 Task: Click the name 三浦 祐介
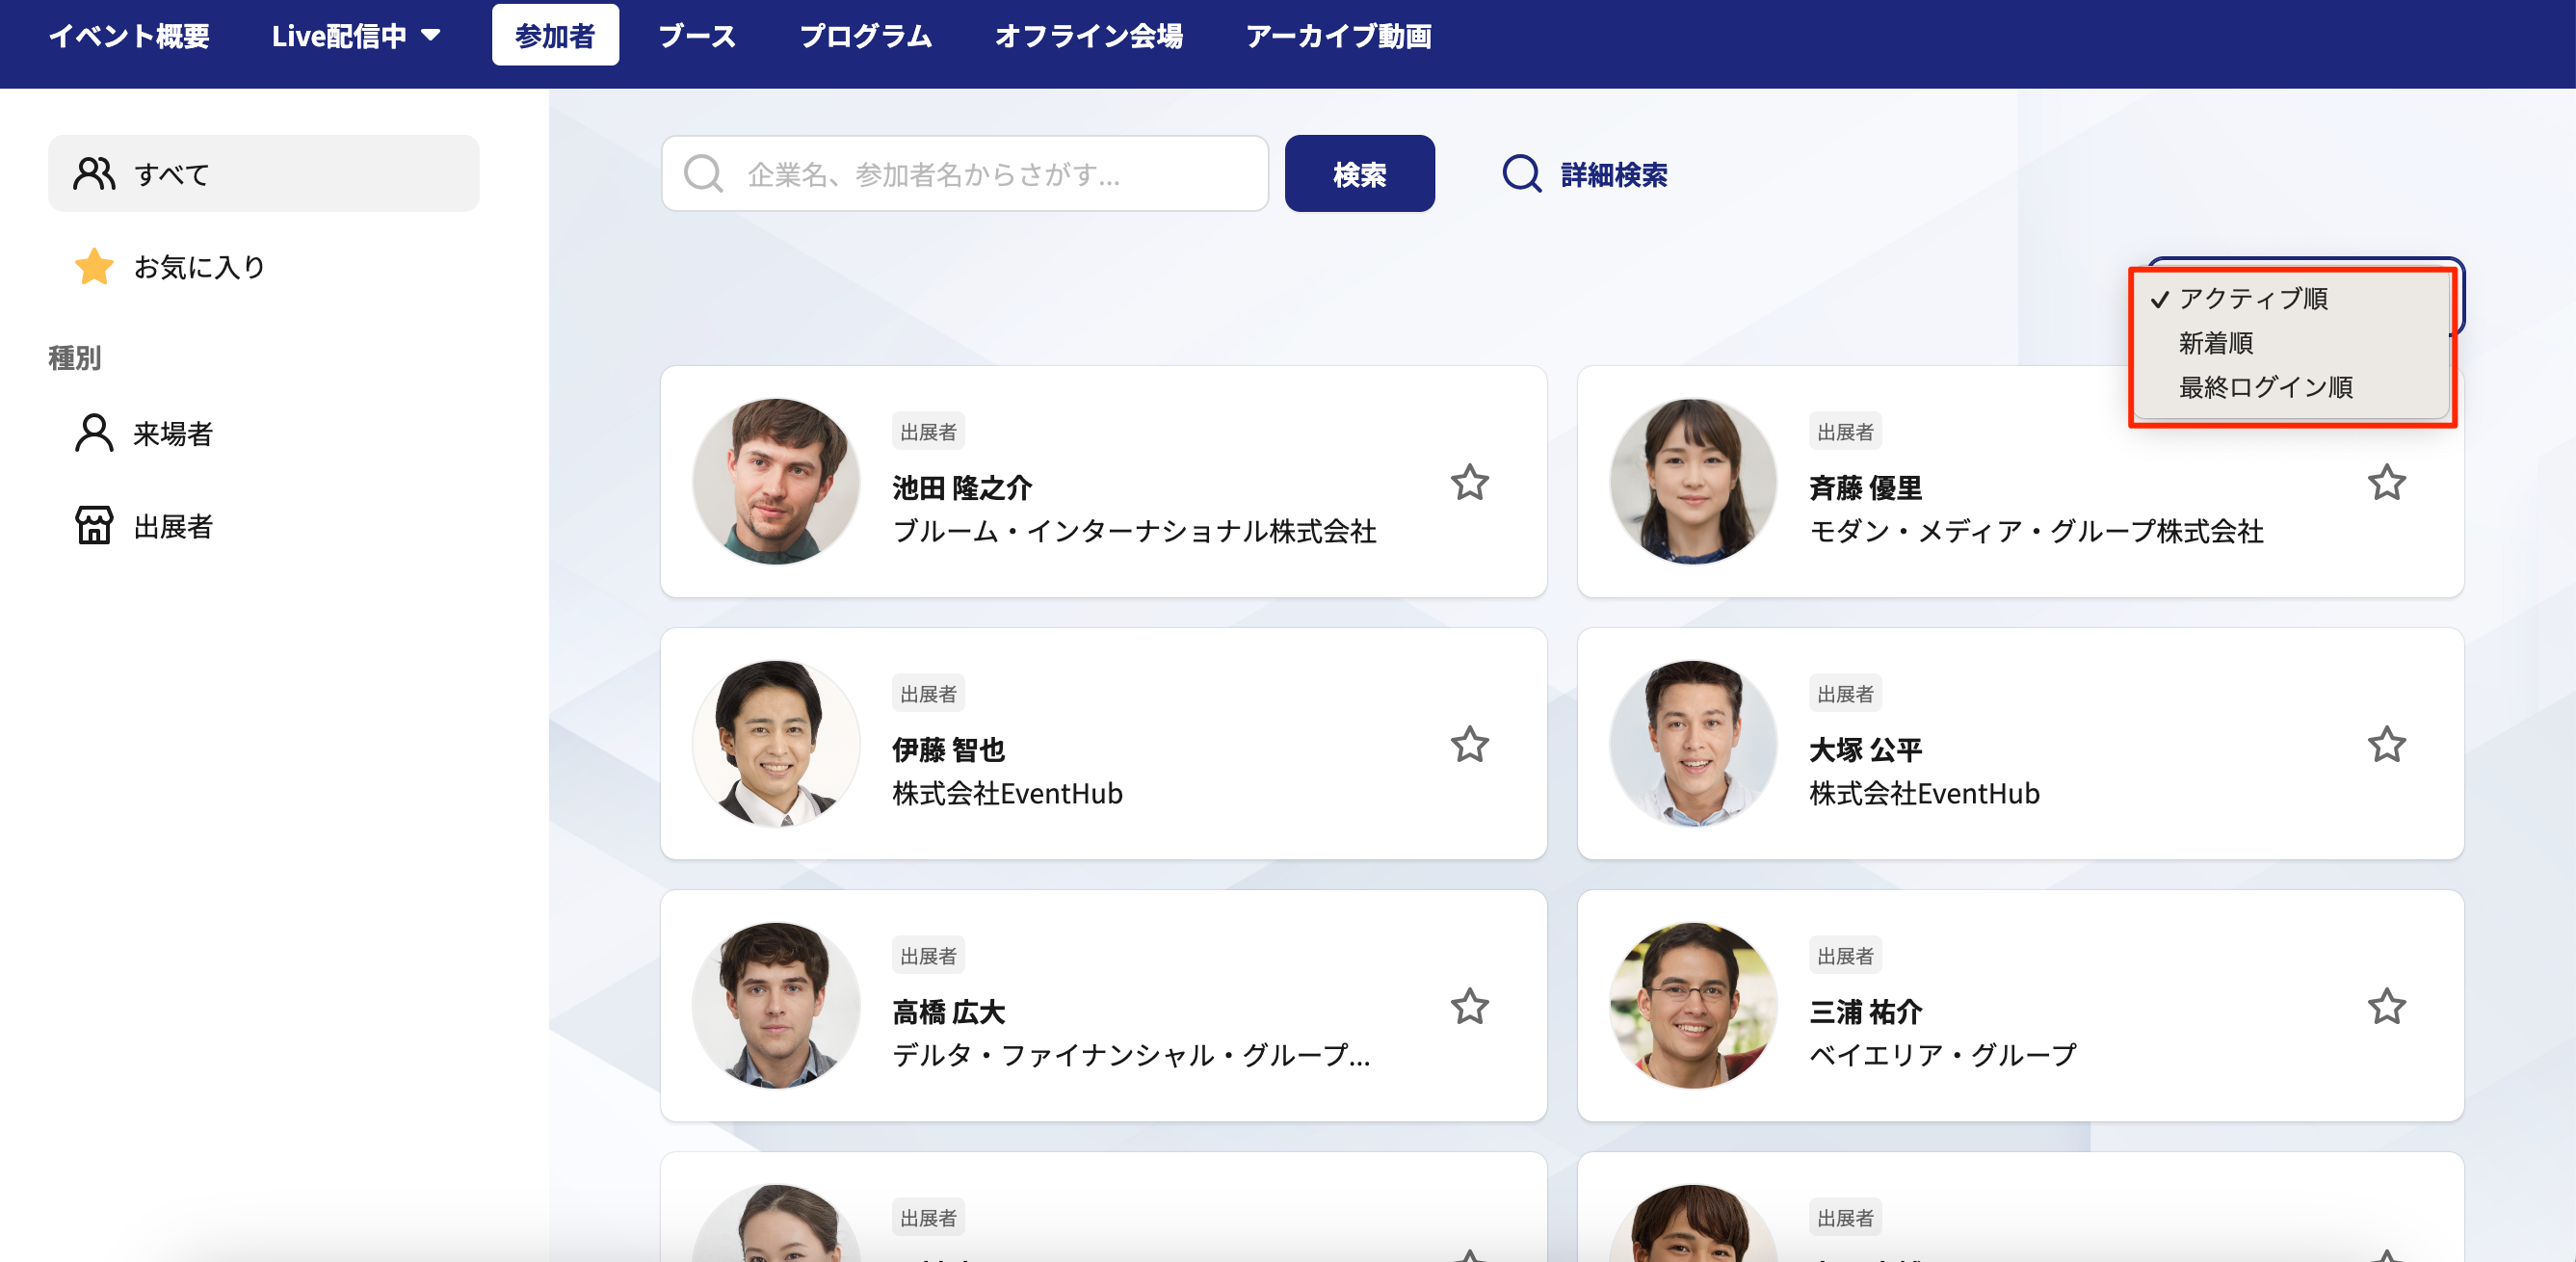click(x=1865, y=1012)
